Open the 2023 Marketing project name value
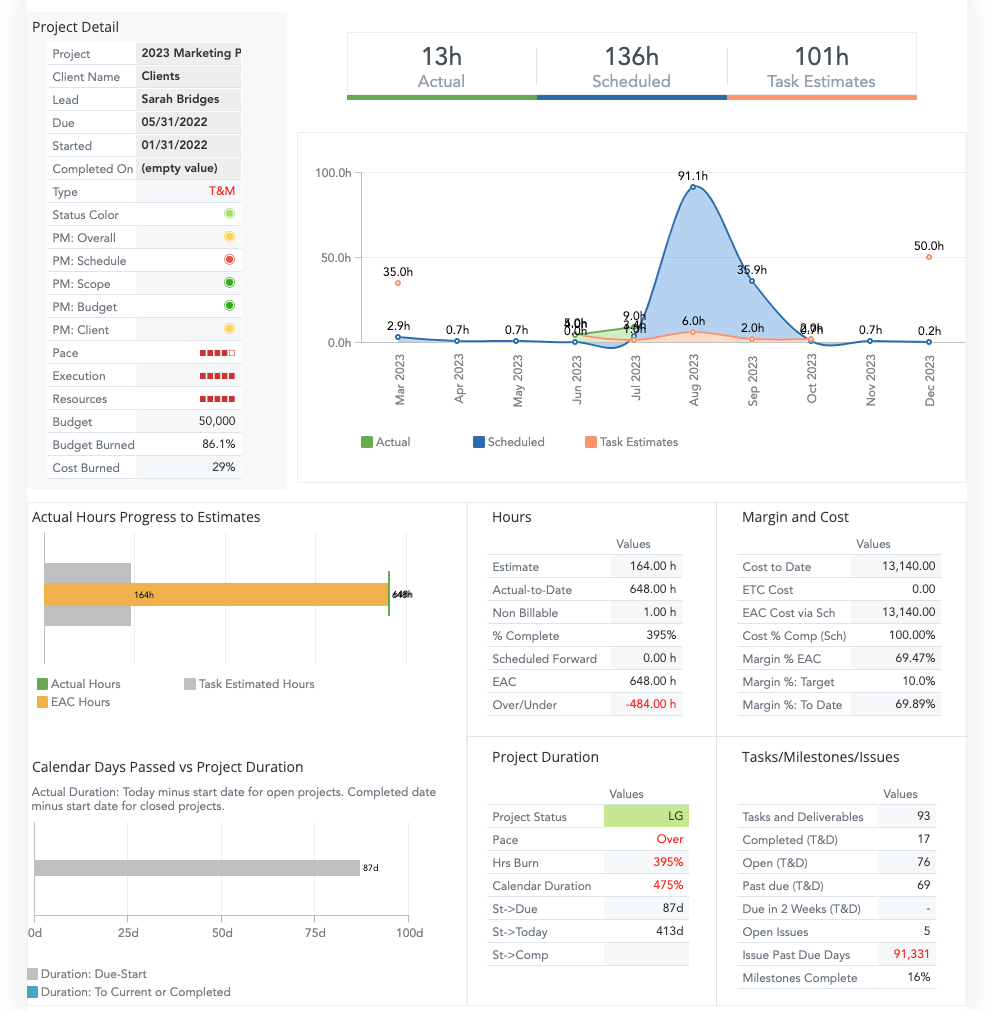Screen dimensions: 992x1024 190,53
